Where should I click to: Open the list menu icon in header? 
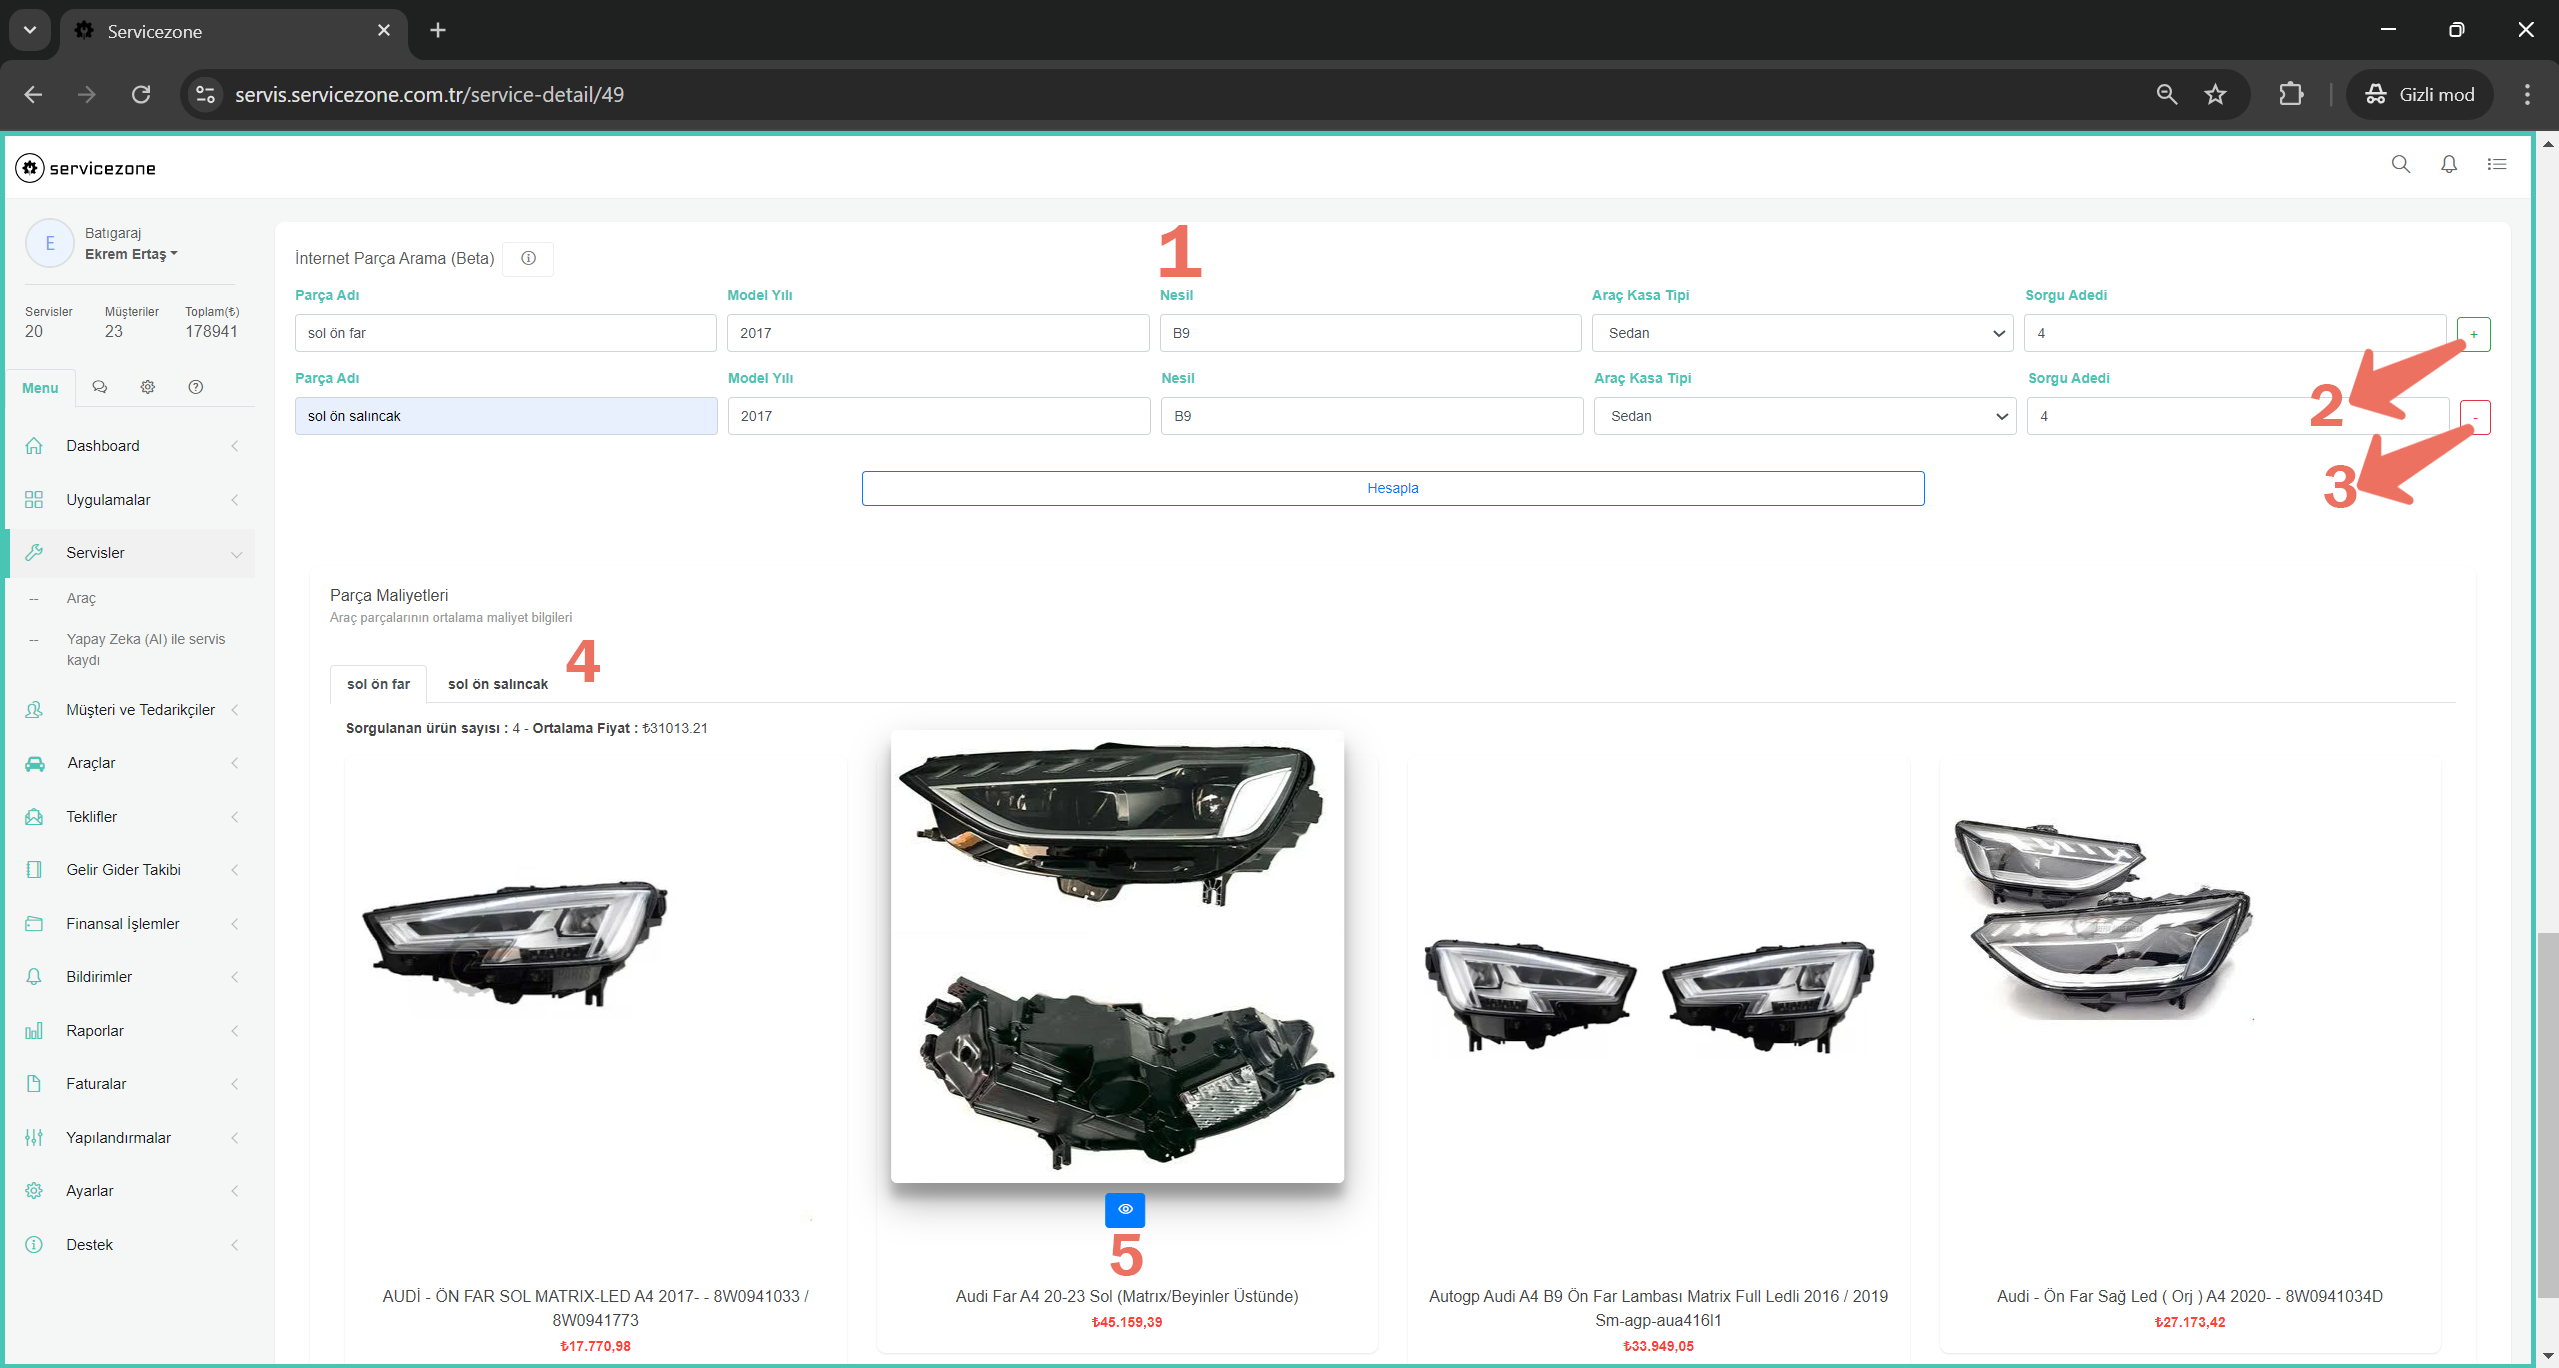click(2497, 164)
